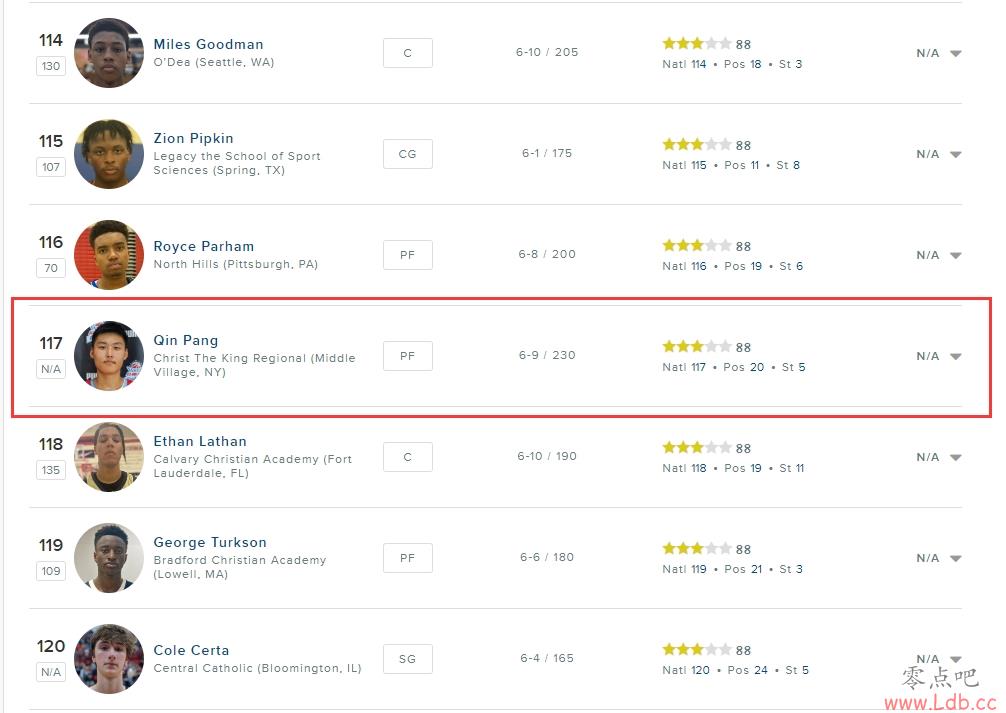Open Ethan Lathan's name link
This screenshot has height=713, width=1006.
coord(200,442)
